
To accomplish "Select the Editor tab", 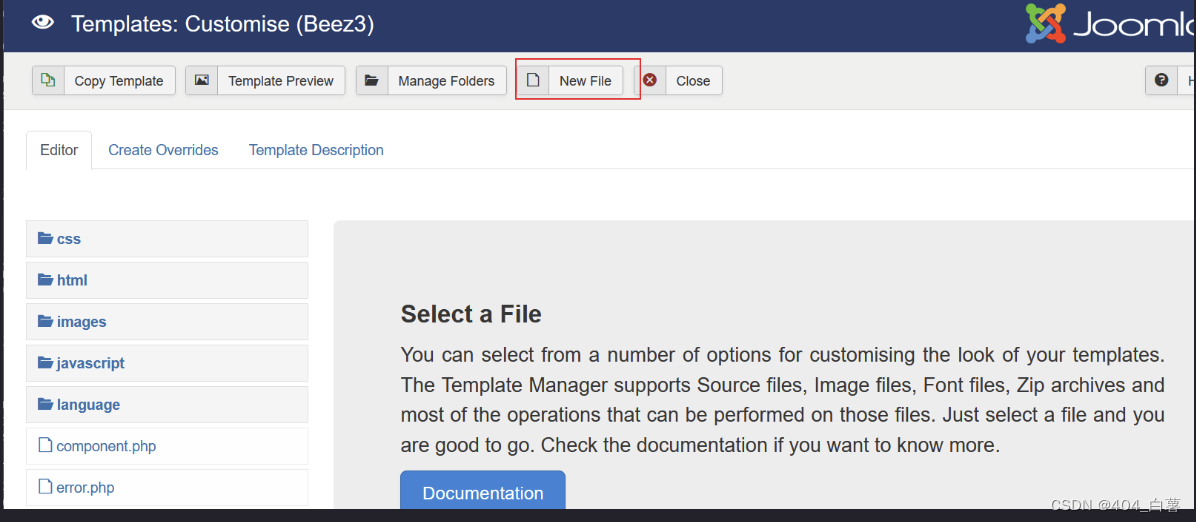I will [x=59, y=150].
